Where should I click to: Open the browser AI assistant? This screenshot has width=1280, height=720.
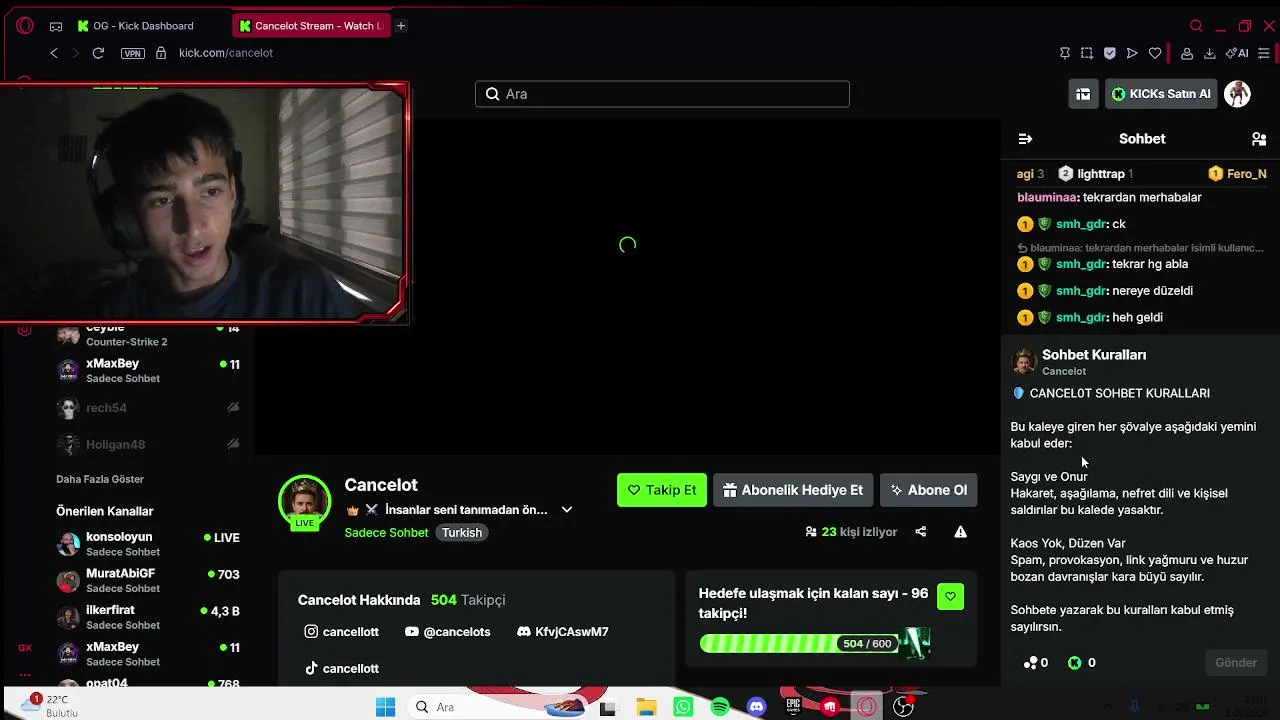click(1238, 53)
